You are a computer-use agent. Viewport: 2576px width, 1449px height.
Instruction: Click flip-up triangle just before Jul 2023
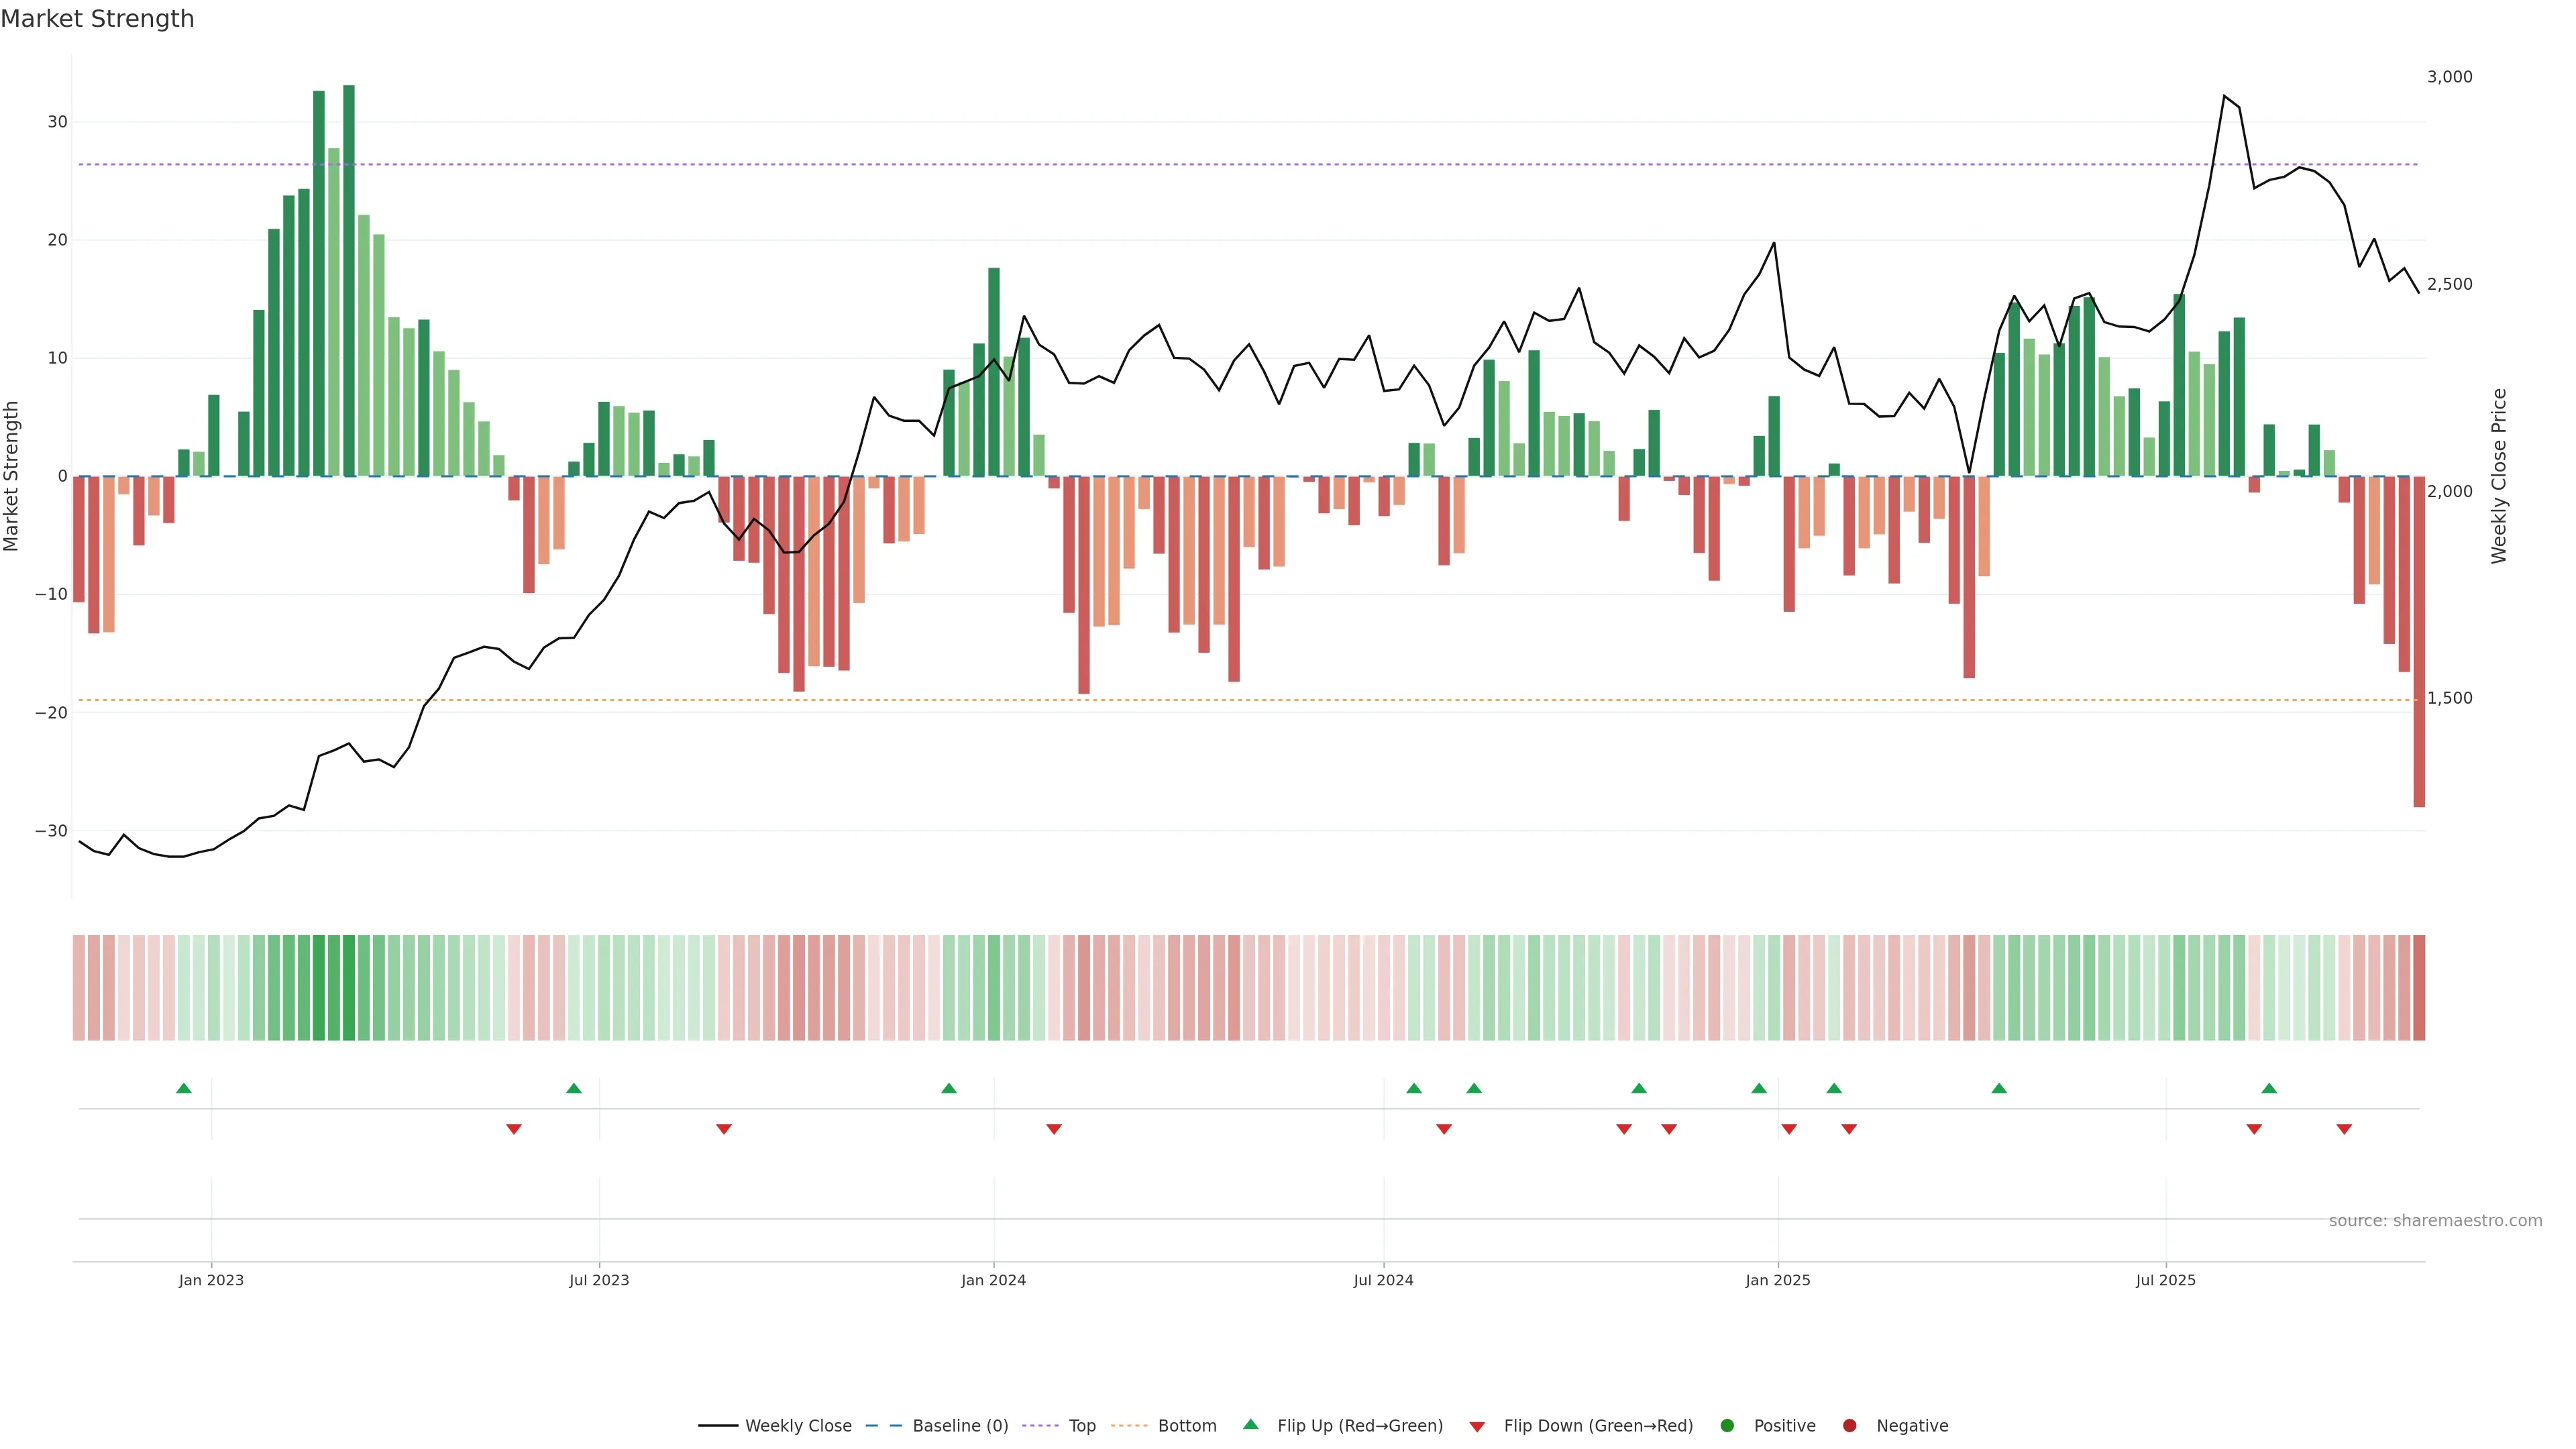pyautogui.click(x=574, y=1088)
